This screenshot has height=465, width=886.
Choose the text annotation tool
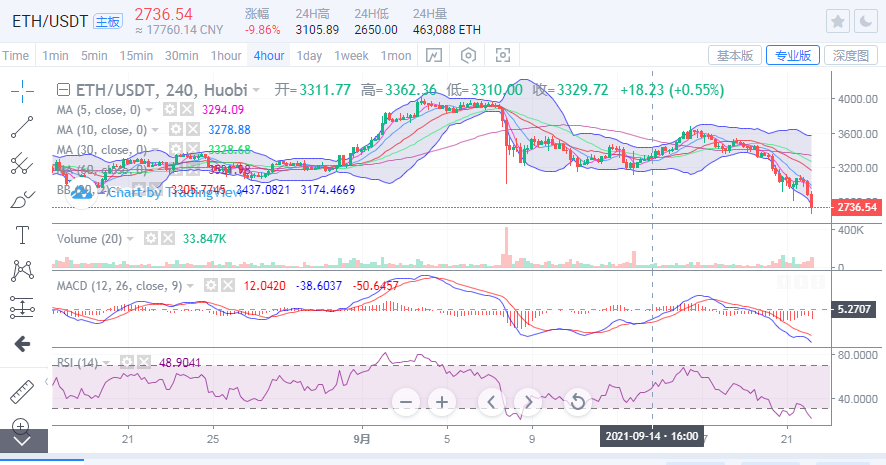point(22,235)
